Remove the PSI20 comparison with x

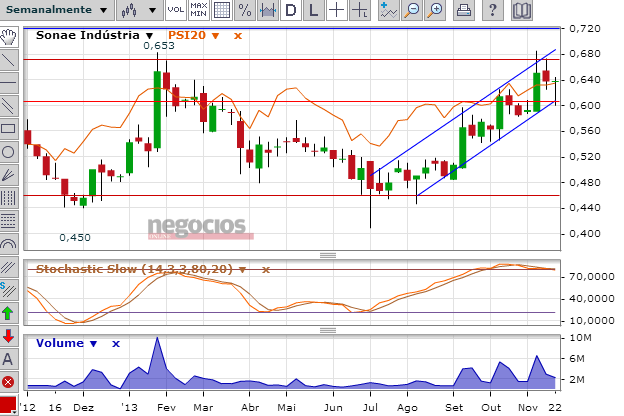[238, 36]
